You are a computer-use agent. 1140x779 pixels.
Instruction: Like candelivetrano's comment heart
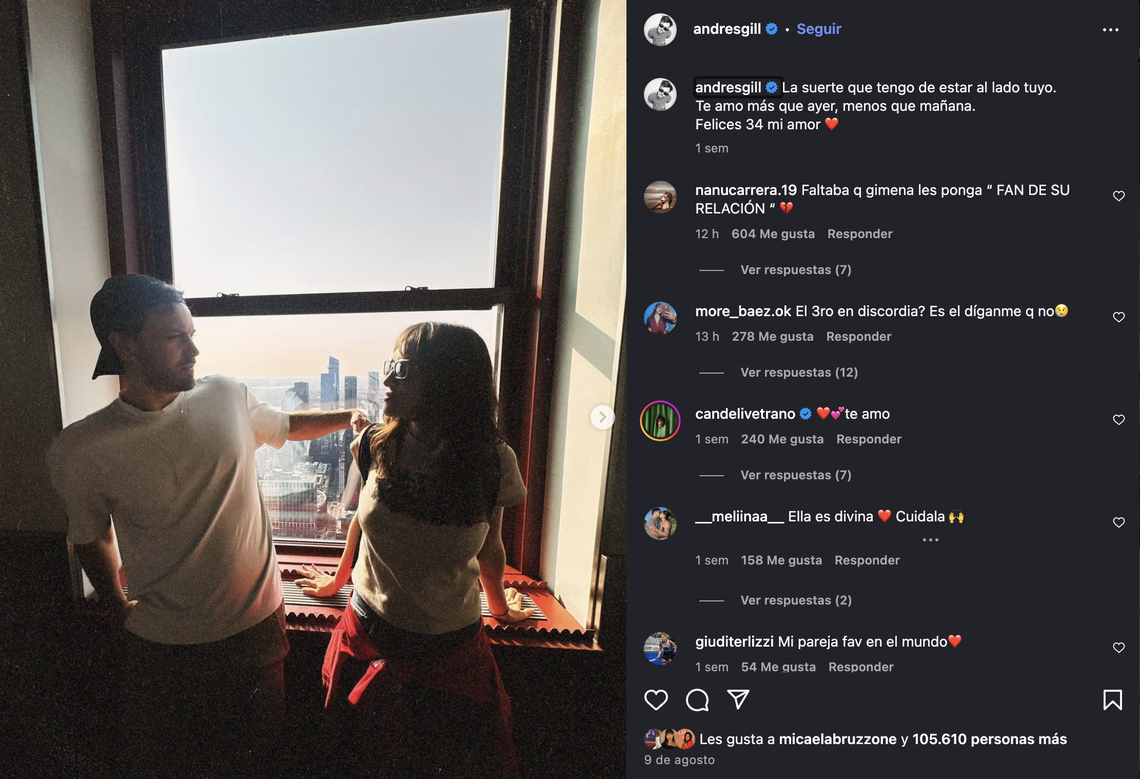[1119, 420]
